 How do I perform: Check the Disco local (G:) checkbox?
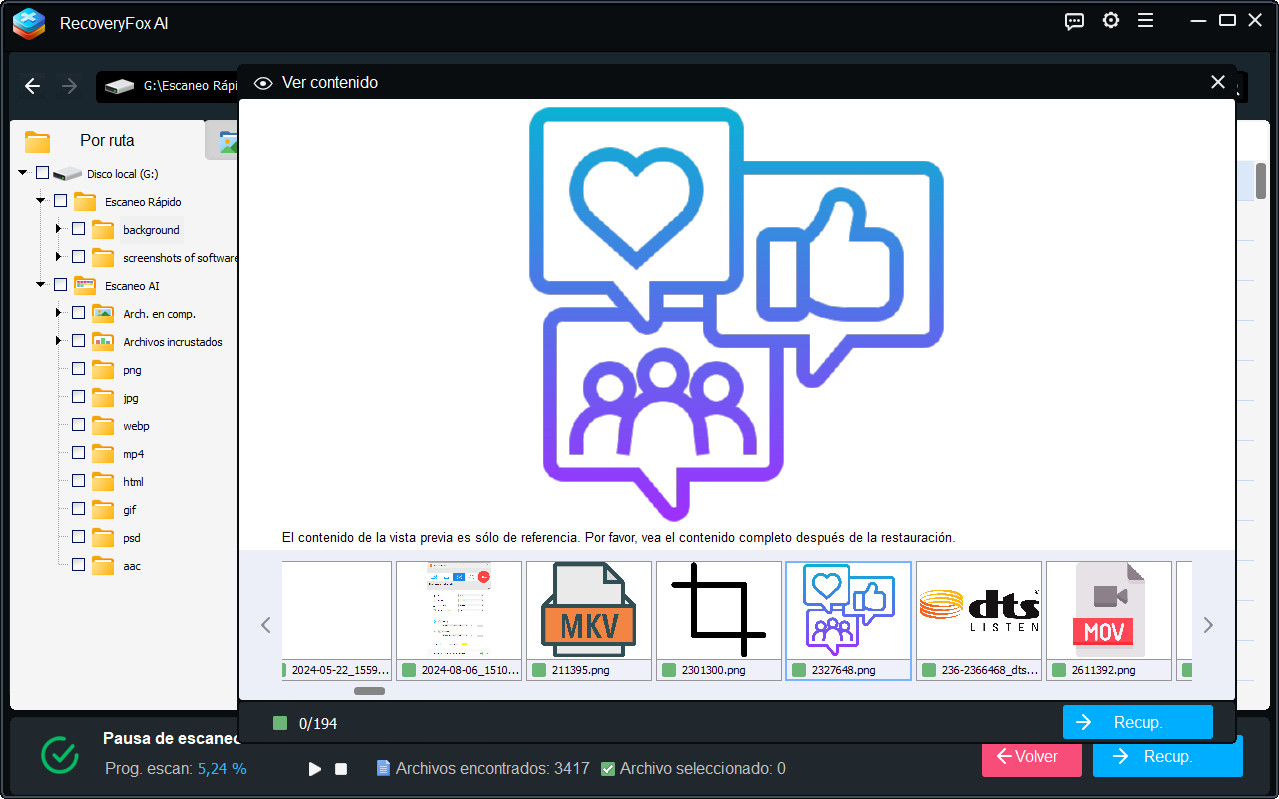42,172
